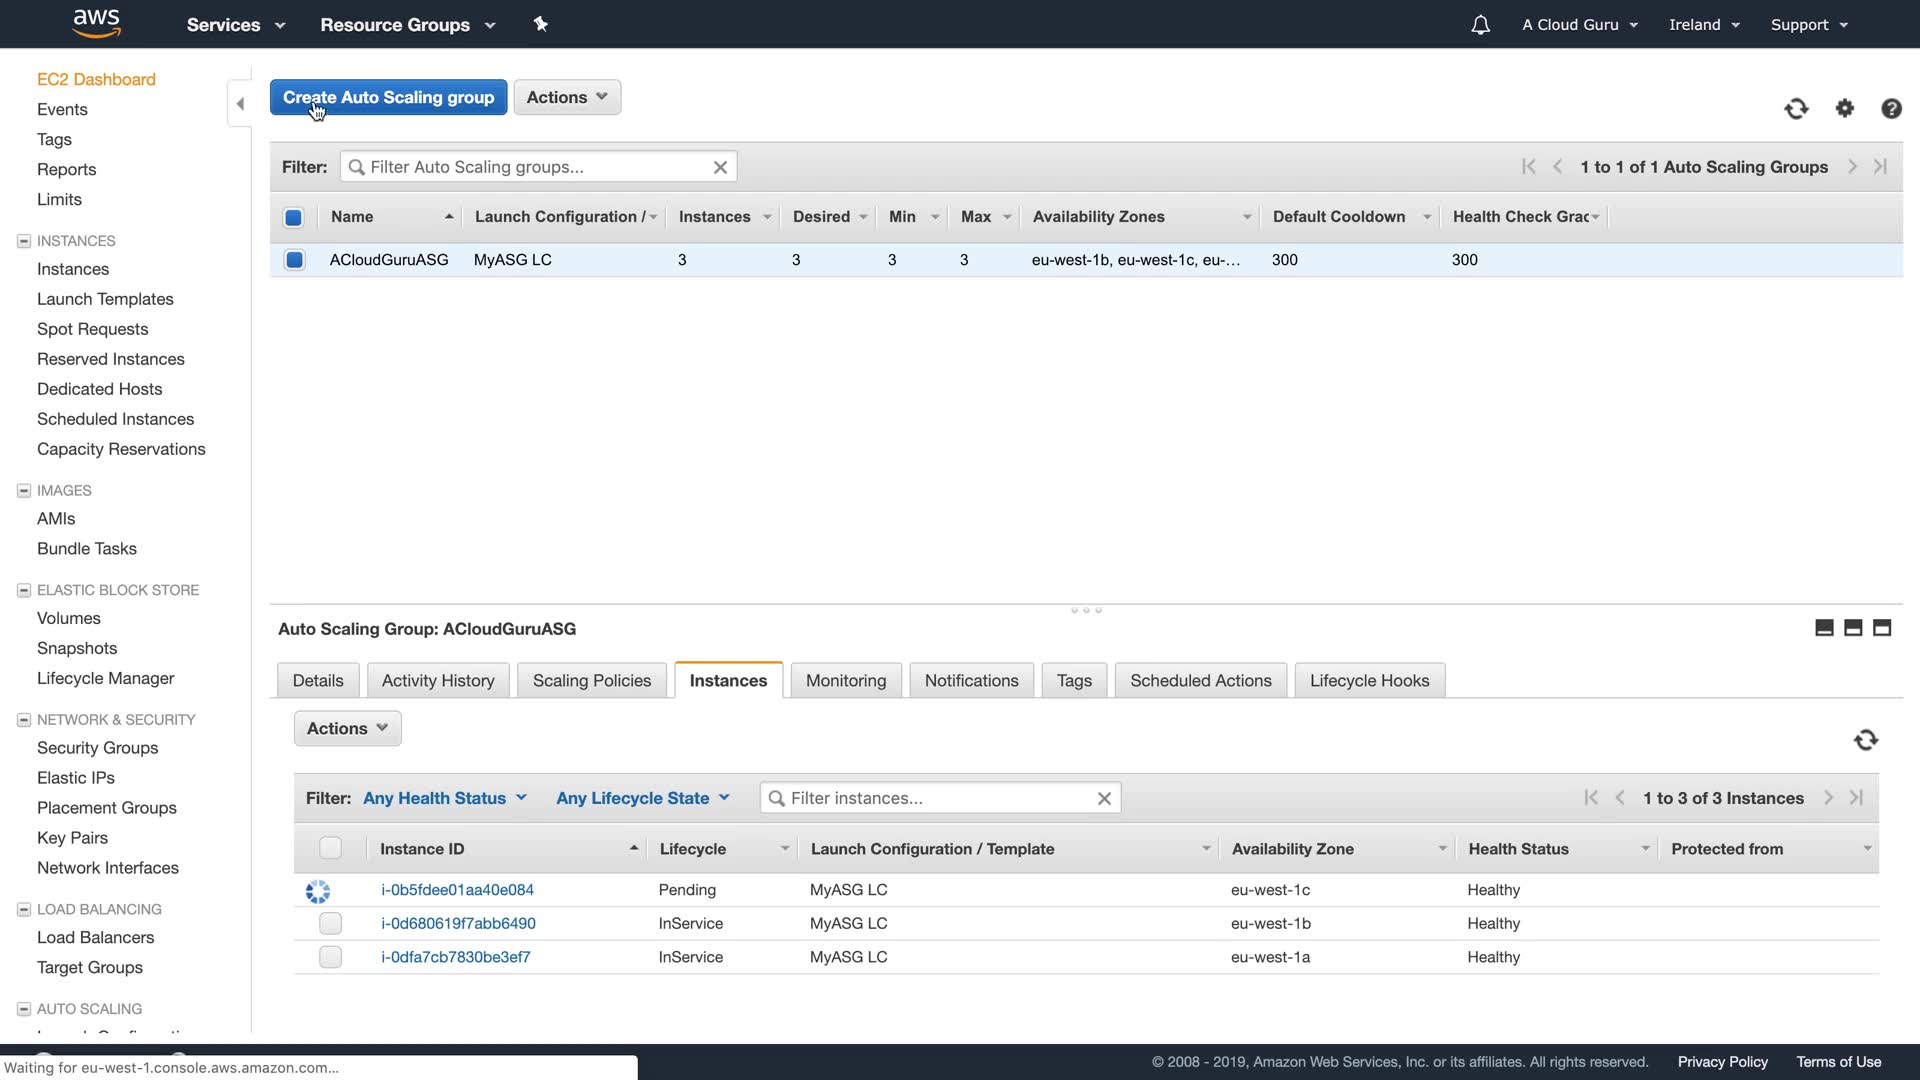The height and width of the screenshot is (1080, 1920).
Task: Toggle the select-all instances header checkbox
Action: pos(330,848)
